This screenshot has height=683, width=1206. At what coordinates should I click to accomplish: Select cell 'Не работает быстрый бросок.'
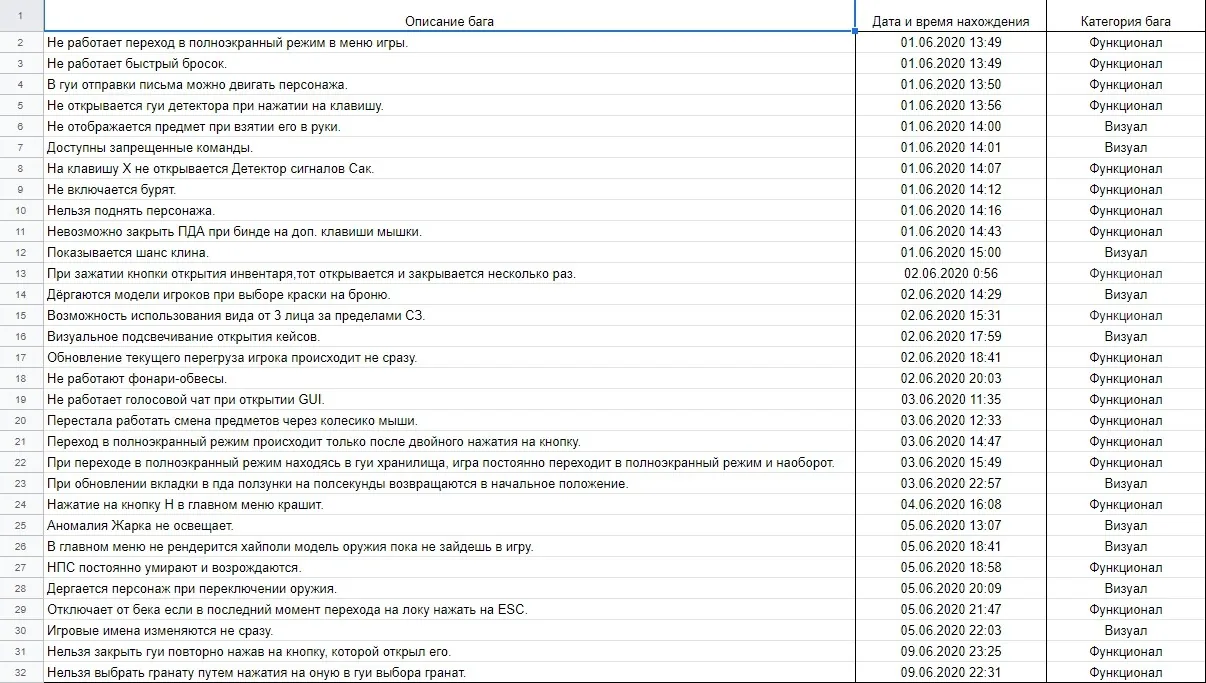[449, 63]
